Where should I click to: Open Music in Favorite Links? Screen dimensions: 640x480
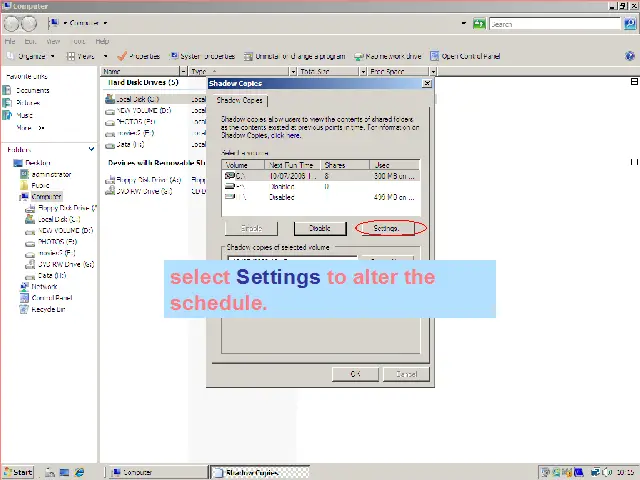18,116
